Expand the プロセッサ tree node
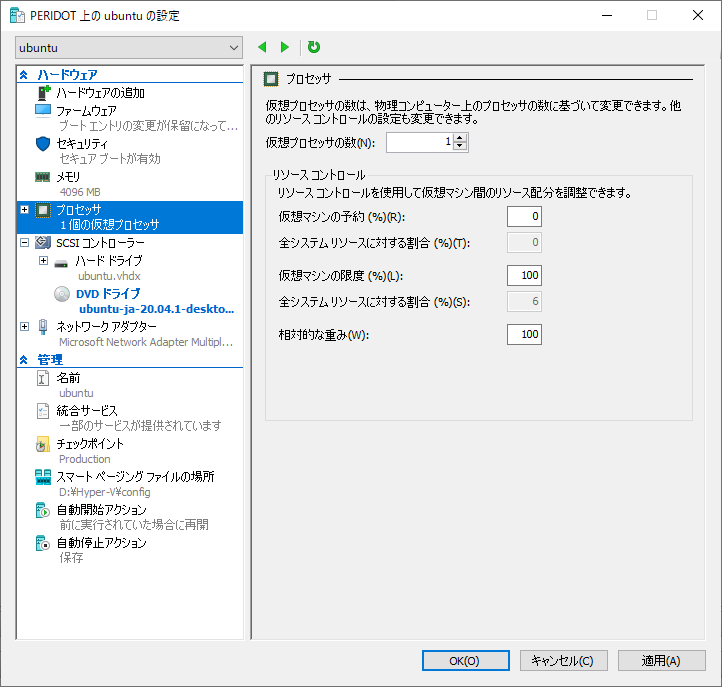Image resolution: width=722 pixels, height=687 pixels. click(x=25, y=210)
